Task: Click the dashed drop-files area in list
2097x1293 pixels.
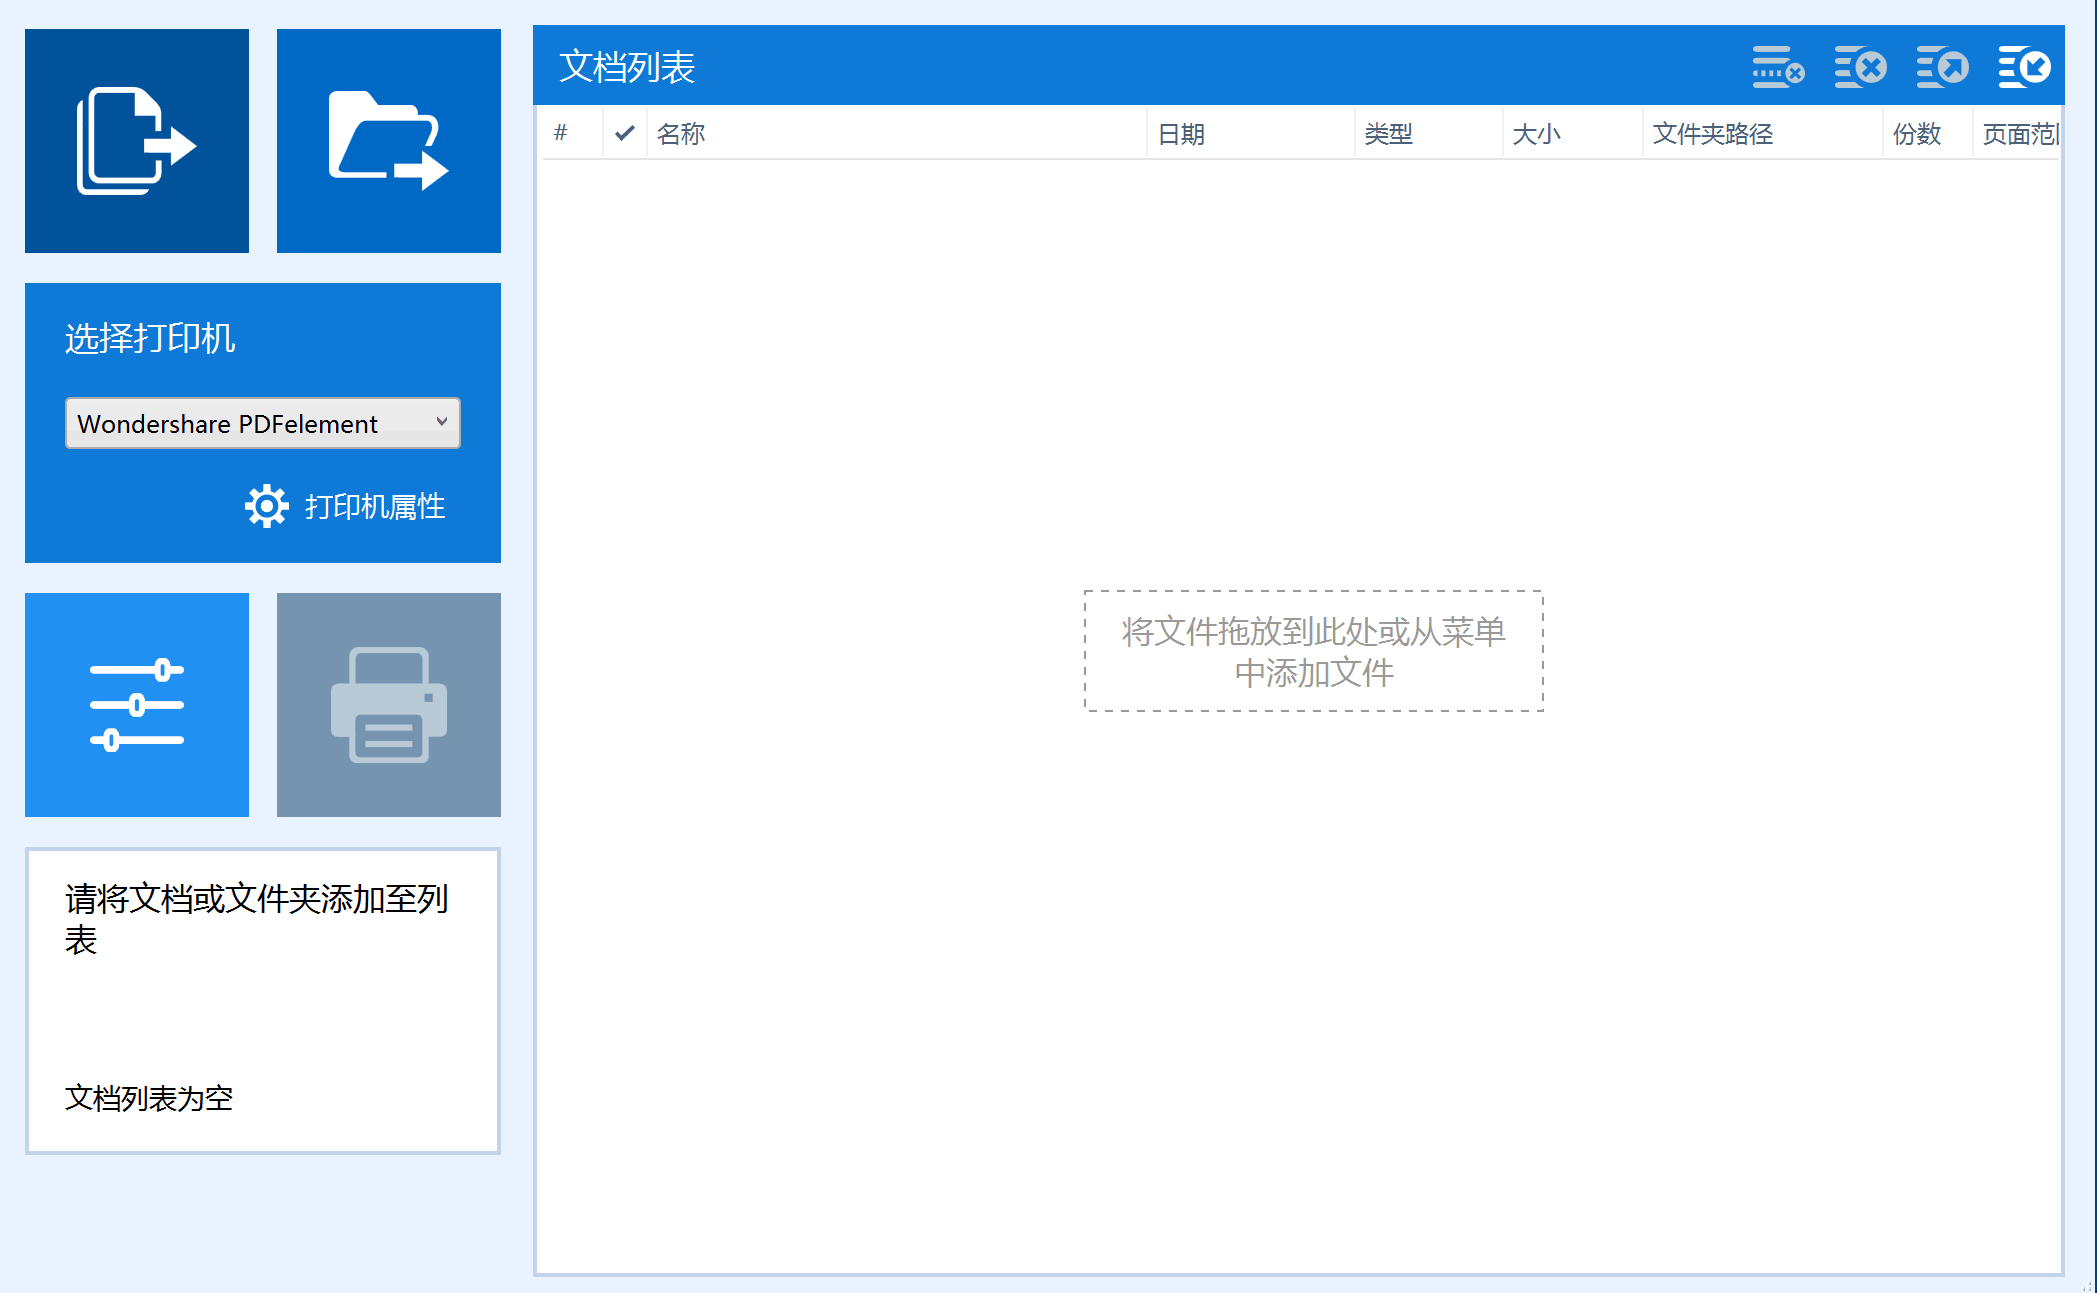Action: [x=1313, y=651]
